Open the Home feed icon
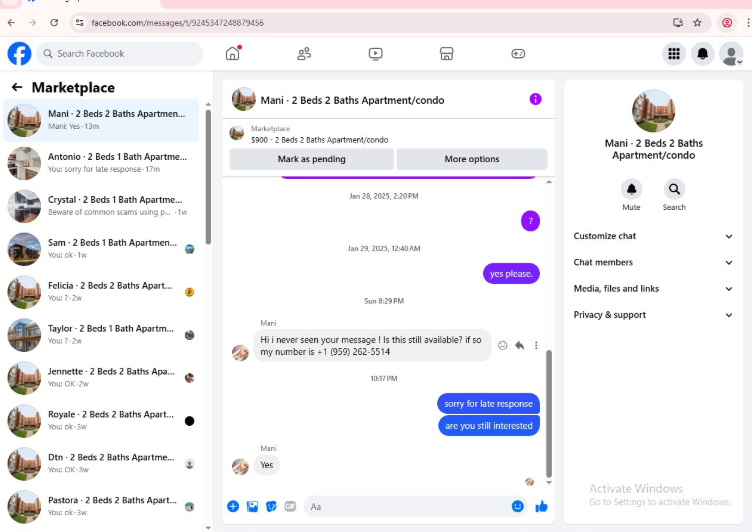 click(233, 53)
